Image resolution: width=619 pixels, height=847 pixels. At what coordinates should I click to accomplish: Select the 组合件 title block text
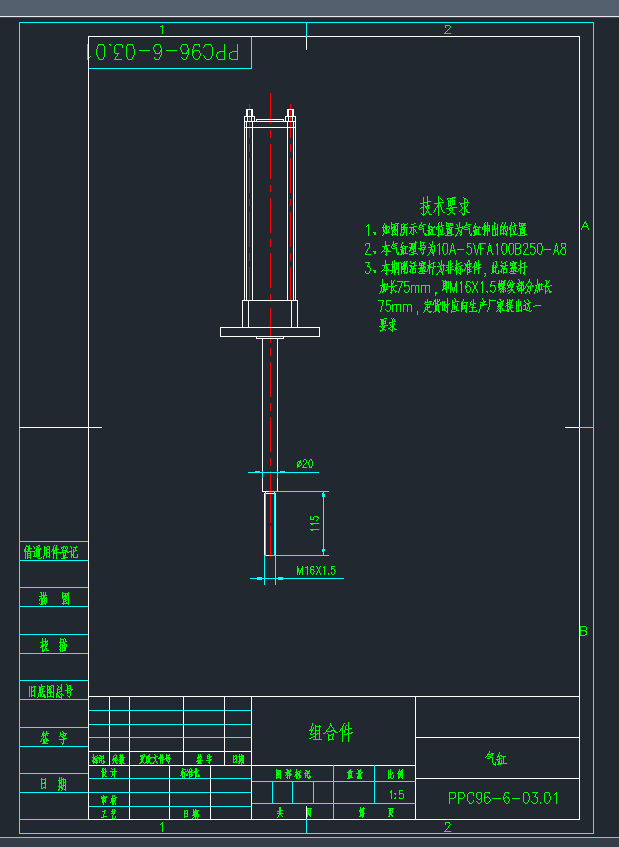tap(331, 733)
